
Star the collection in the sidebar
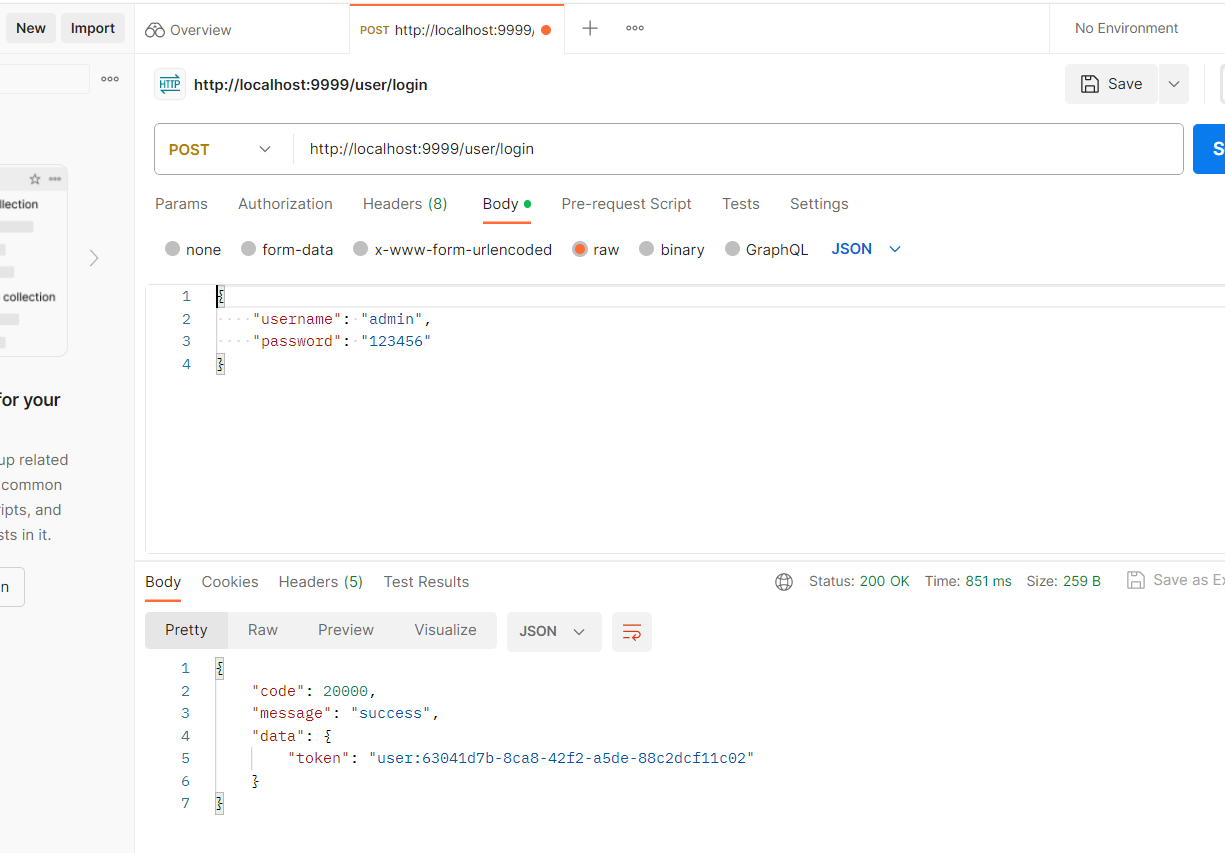35,179
